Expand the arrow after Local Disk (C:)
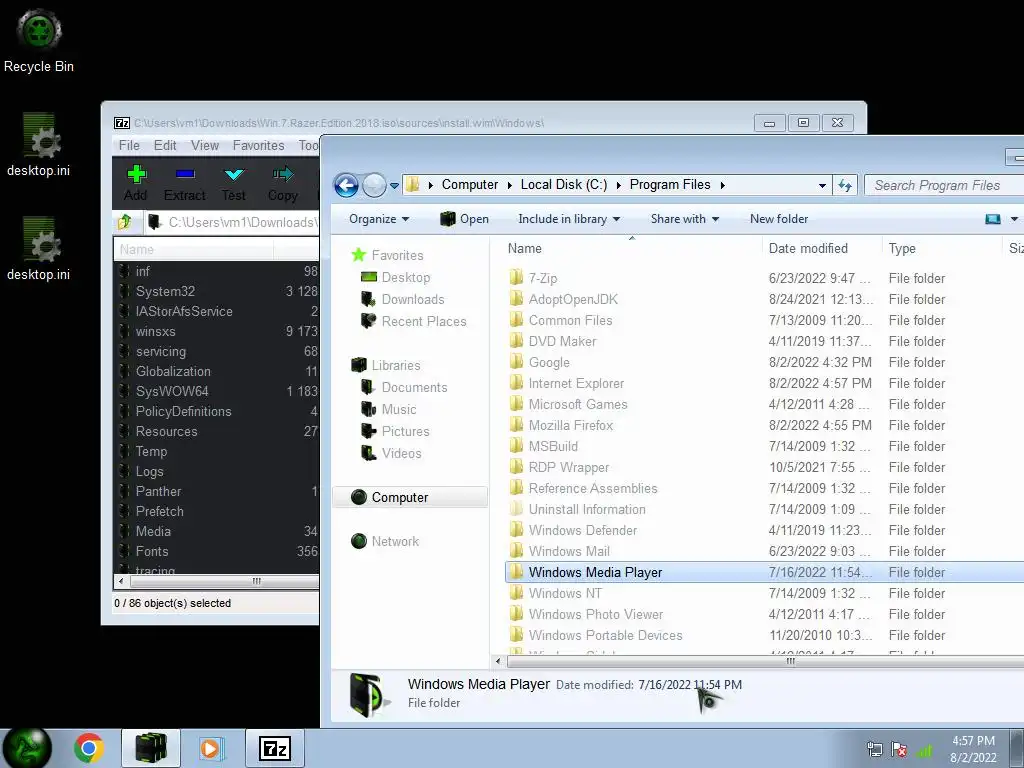Image resolution: width=1024 pixels, height=768 pixels. tap(618, 185)
